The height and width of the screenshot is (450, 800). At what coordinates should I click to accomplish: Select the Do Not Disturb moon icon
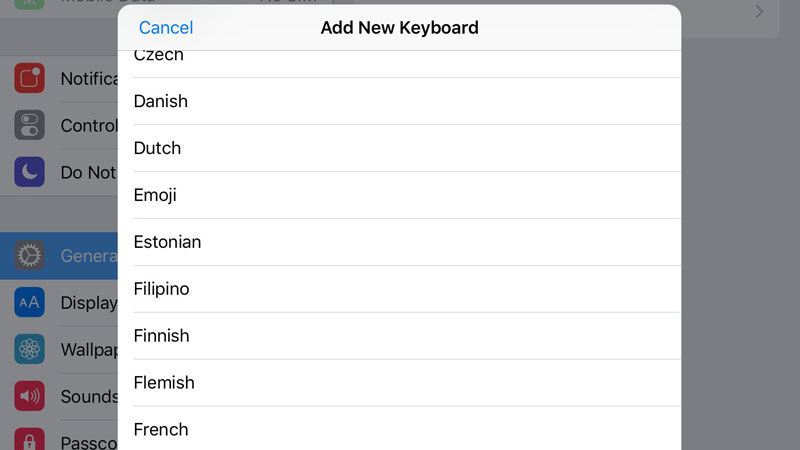pos(30,172)
